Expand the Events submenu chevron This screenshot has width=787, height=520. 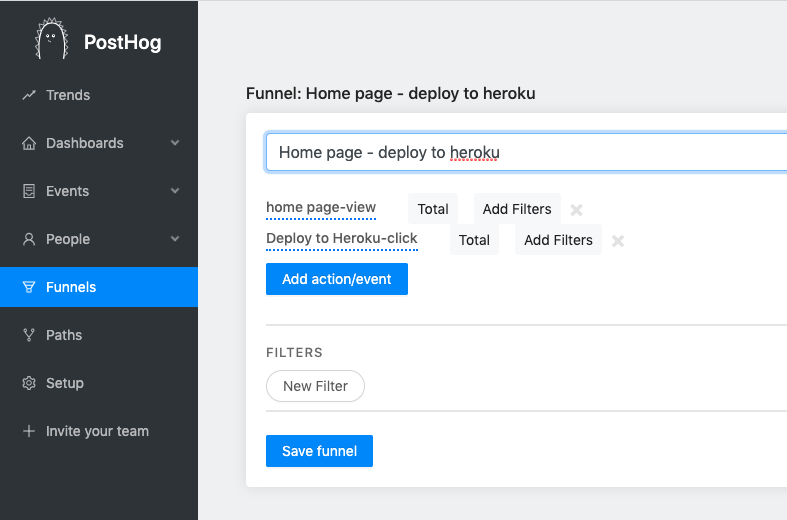175,191
